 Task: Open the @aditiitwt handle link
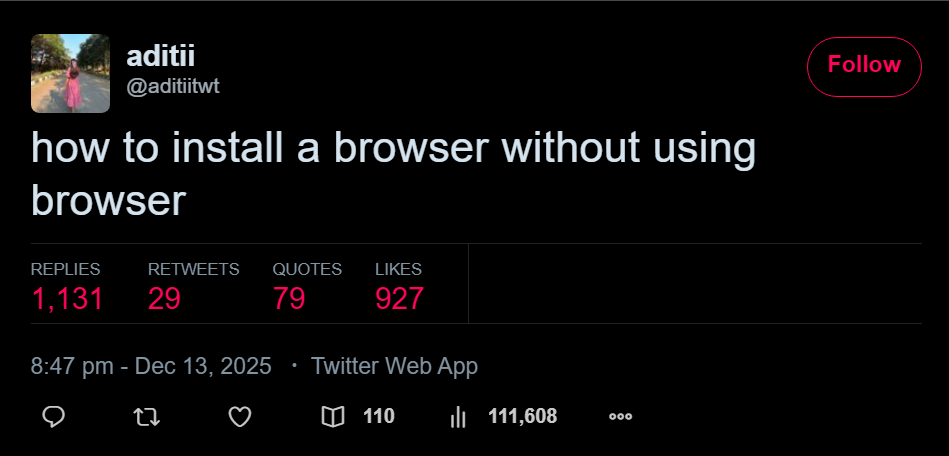click(173, 87)
